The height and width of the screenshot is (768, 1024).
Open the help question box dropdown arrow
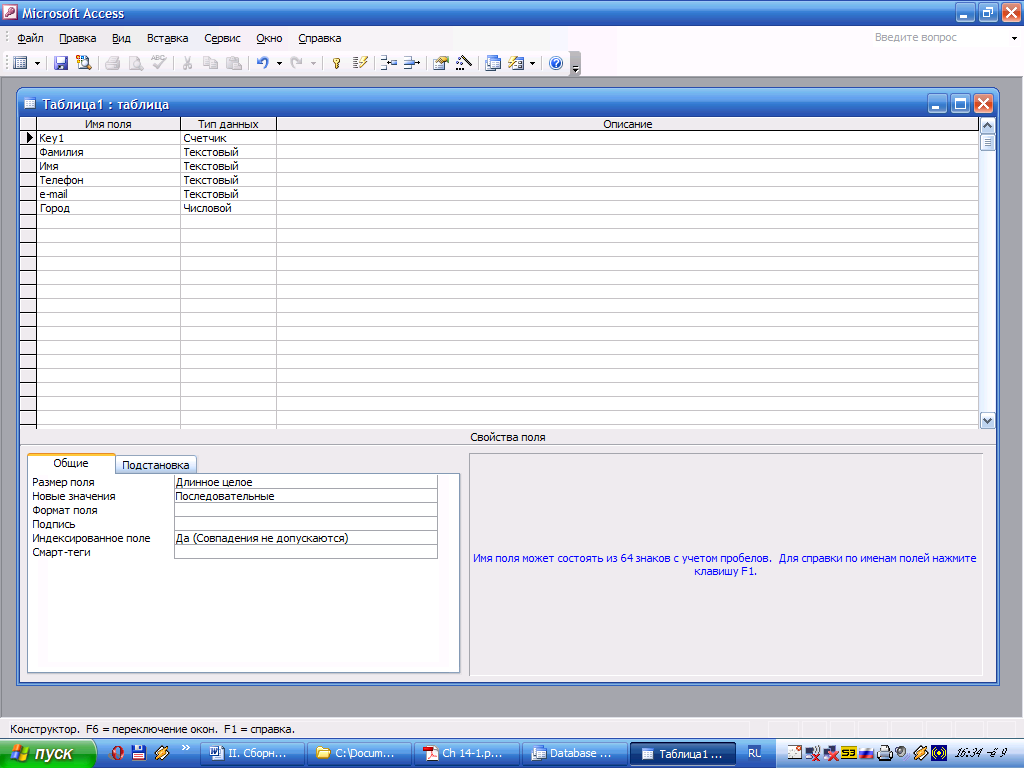coord(1014,38)
